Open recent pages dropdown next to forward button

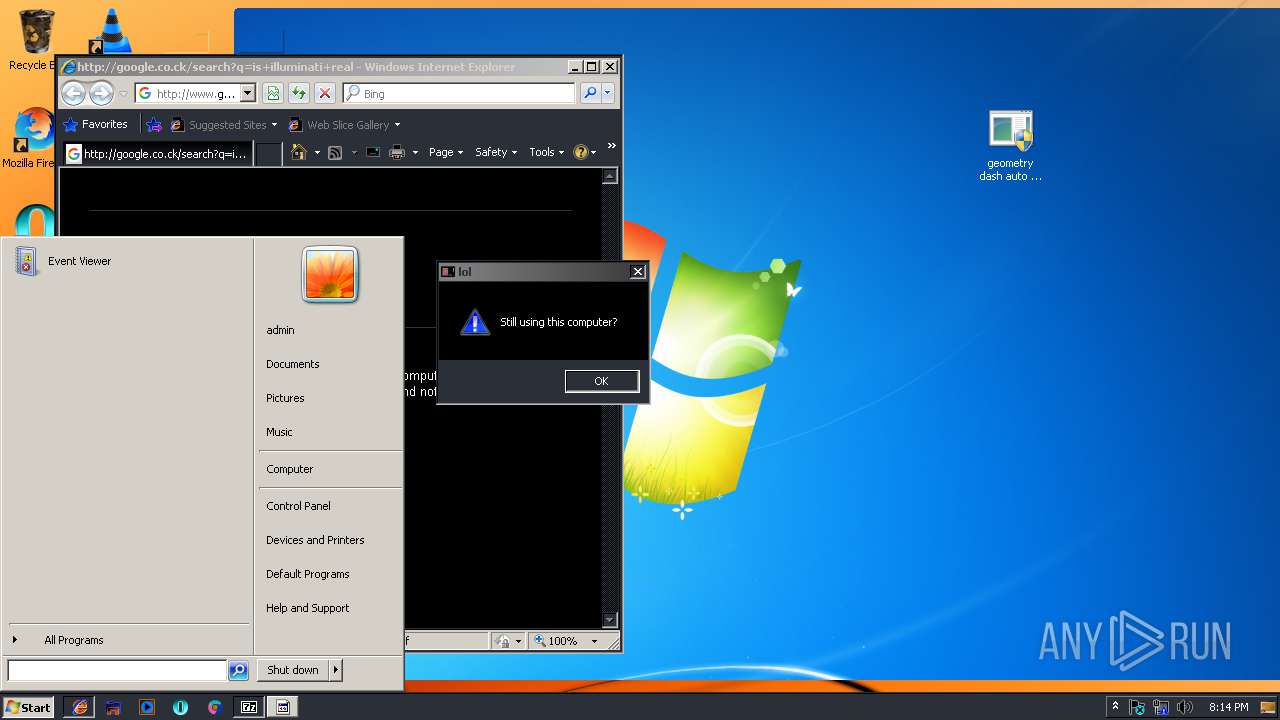coord(123,94)
